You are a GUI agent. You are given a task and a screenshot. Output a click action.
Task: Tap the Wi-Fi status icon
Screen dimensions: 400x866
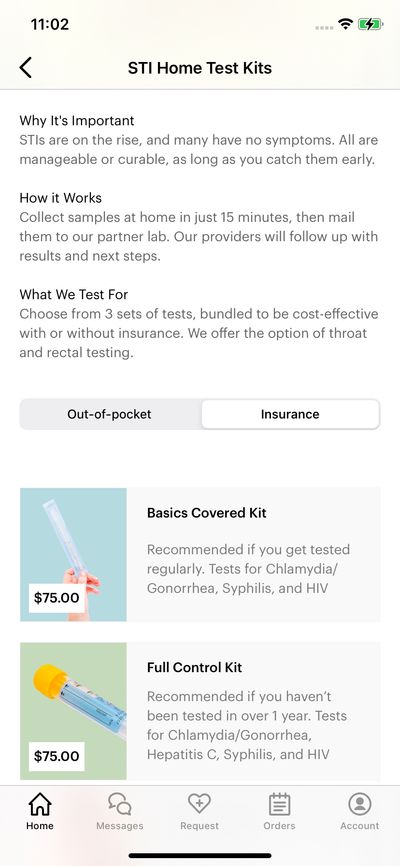tap(346, 24)
